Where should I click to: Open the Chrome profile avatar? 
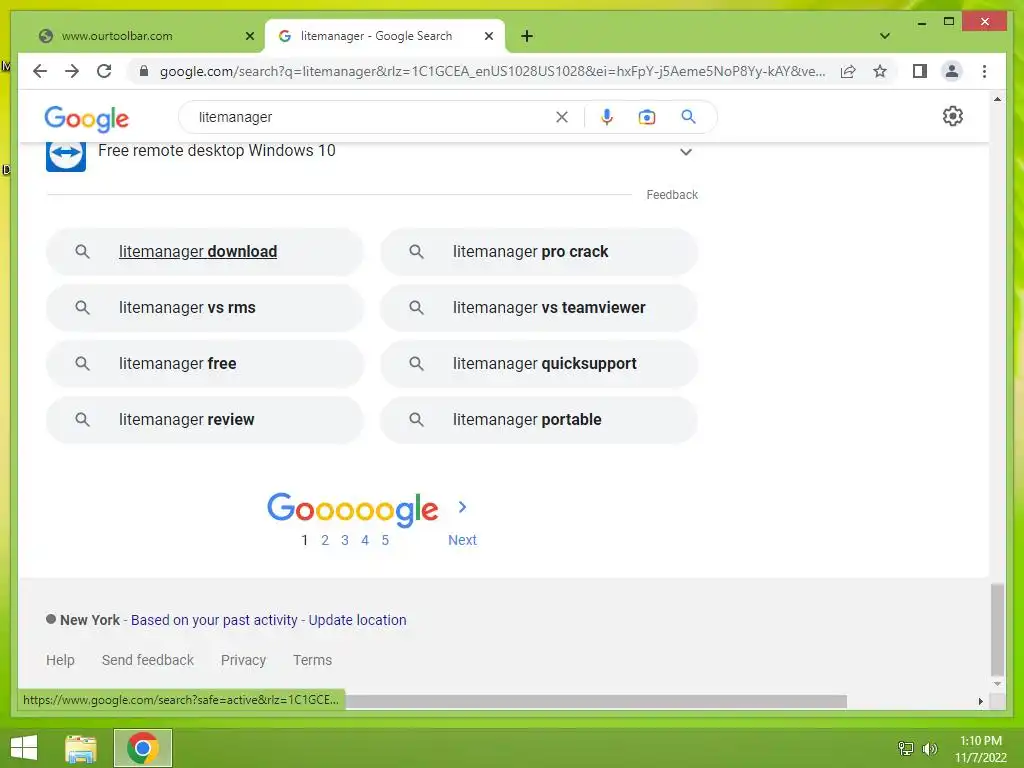952,71
